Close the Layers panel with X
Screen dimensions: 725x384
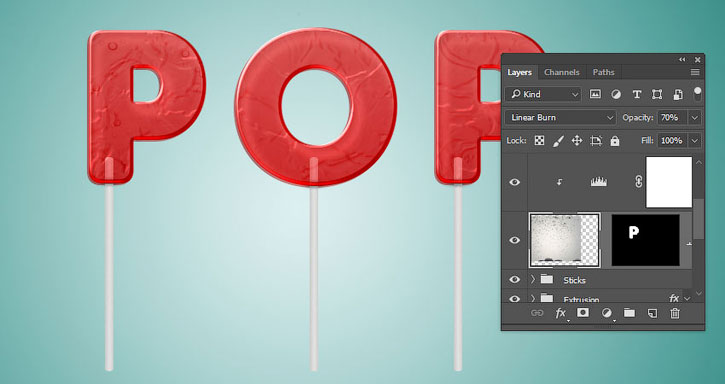697,60
